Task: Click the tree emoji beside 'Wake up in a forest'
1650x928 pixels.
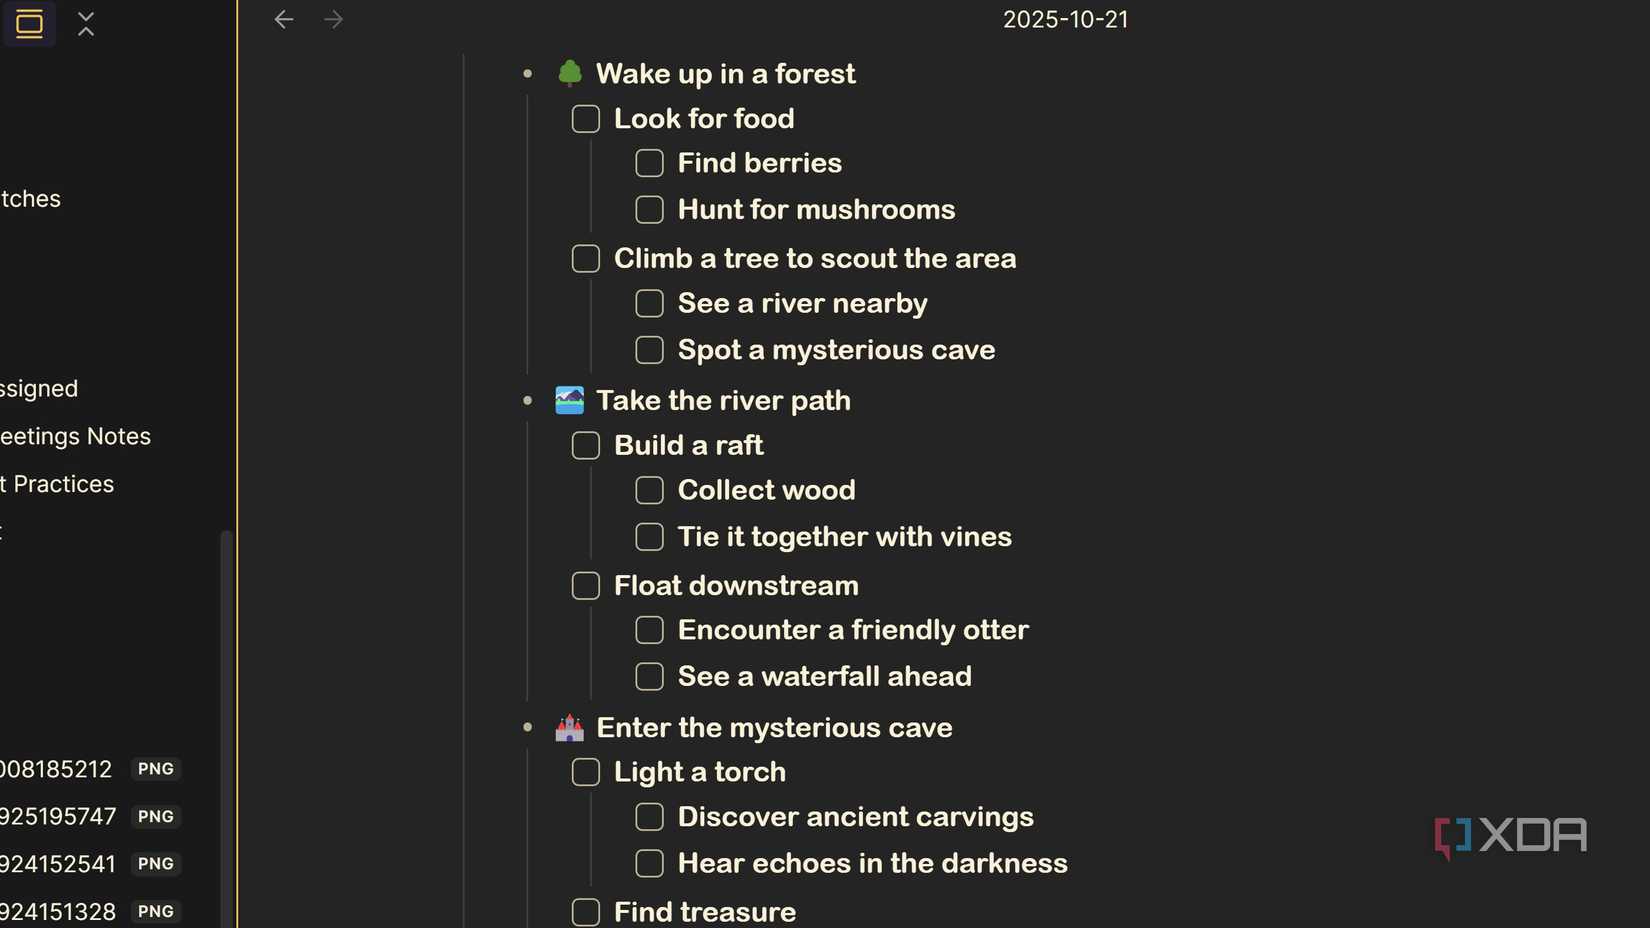Action: pyautogui.click(x=569, y=72)
